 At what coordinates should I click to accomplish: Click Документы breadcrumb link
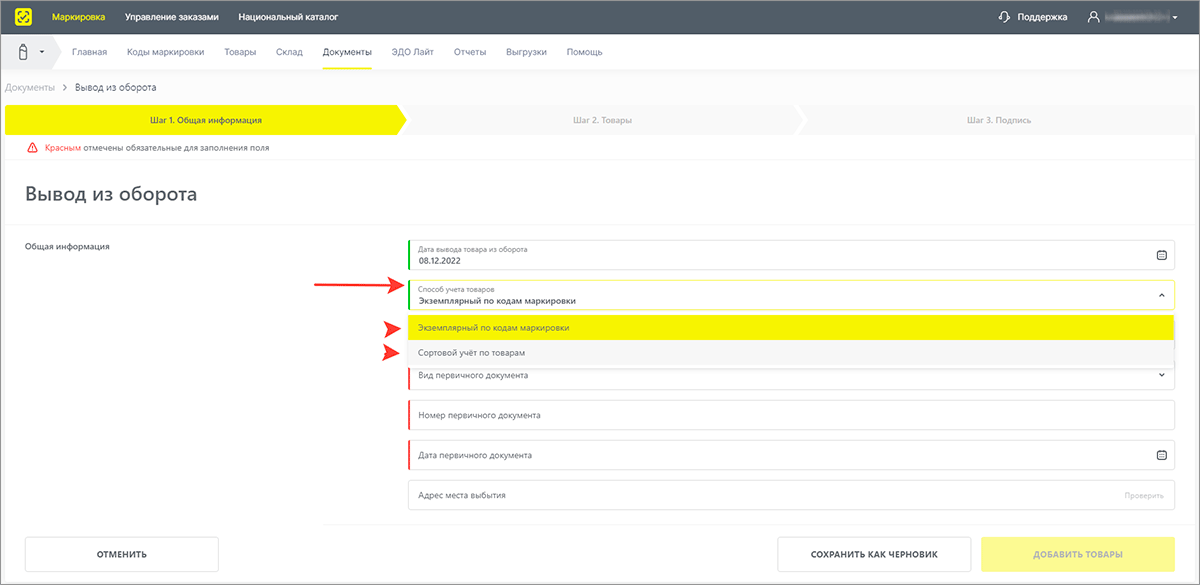(30, 88)
